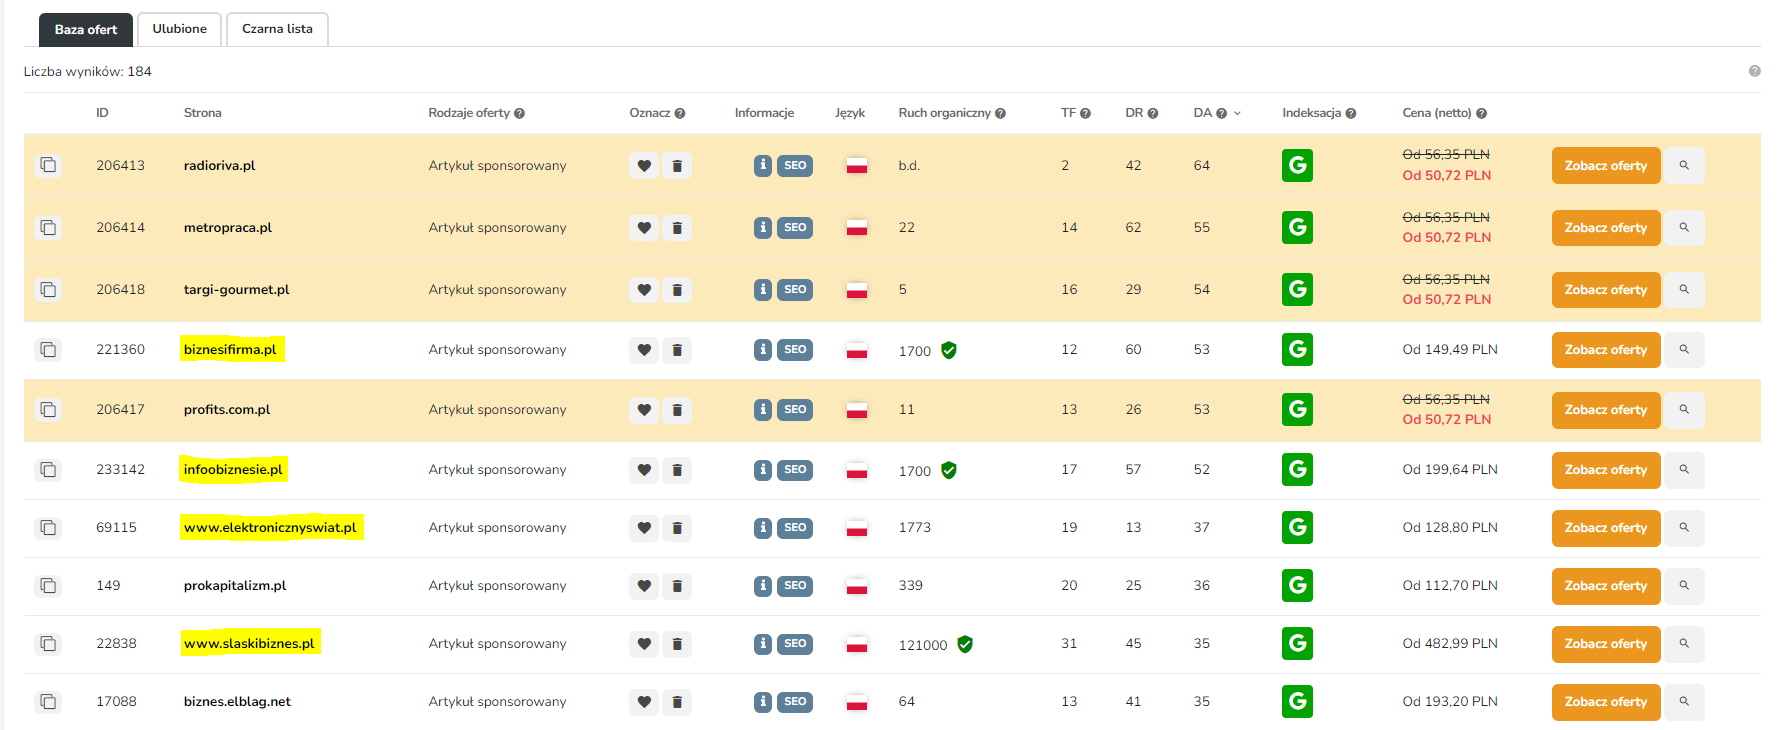The width and height of the screenshot is (1779, 730).
Task: Click copy icon for www.elektronicznyswiat.pl row
Action: click(48, 528)
